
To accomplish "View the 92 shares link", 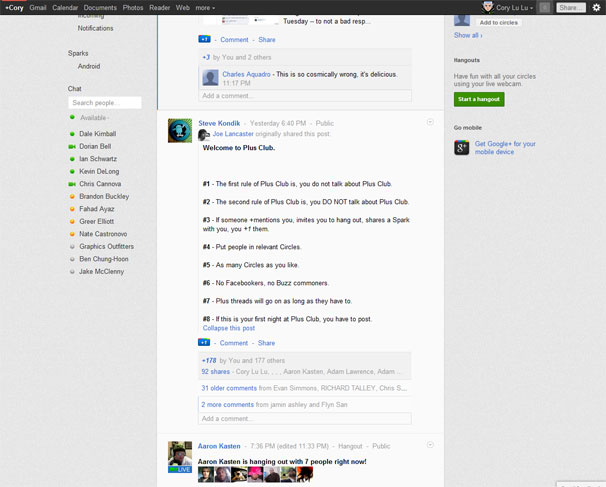I will coord(215,371).
